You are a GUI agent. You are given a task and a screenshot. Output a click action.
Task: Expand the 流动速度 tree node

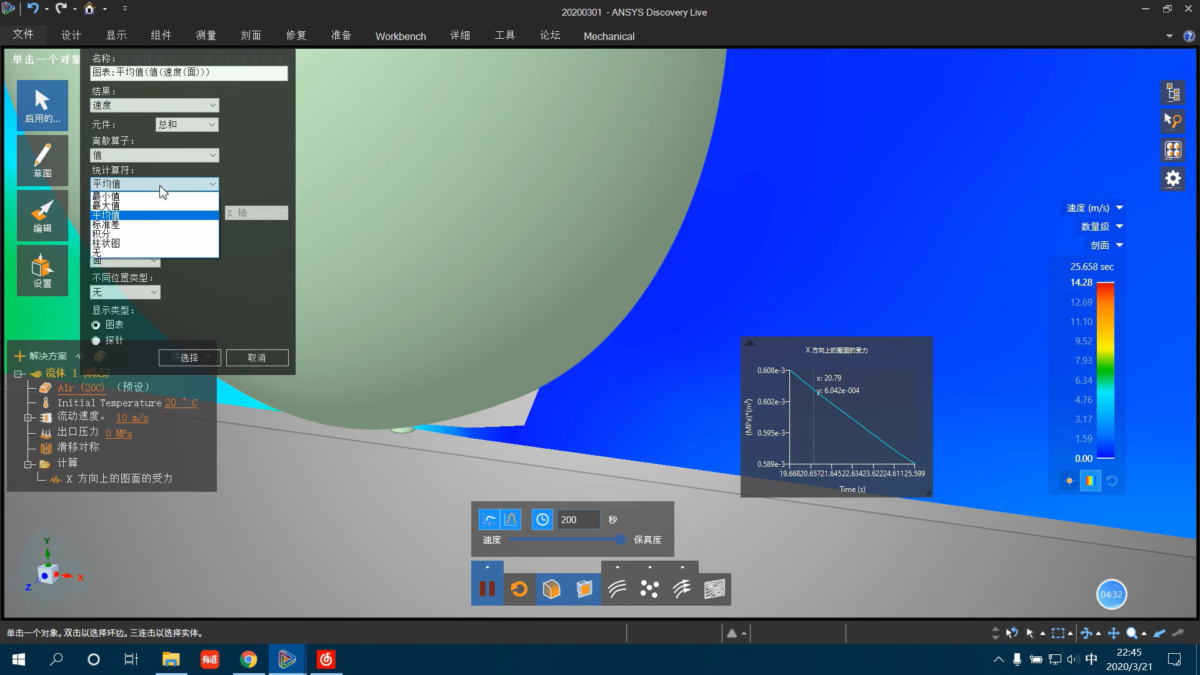(29, 417)
